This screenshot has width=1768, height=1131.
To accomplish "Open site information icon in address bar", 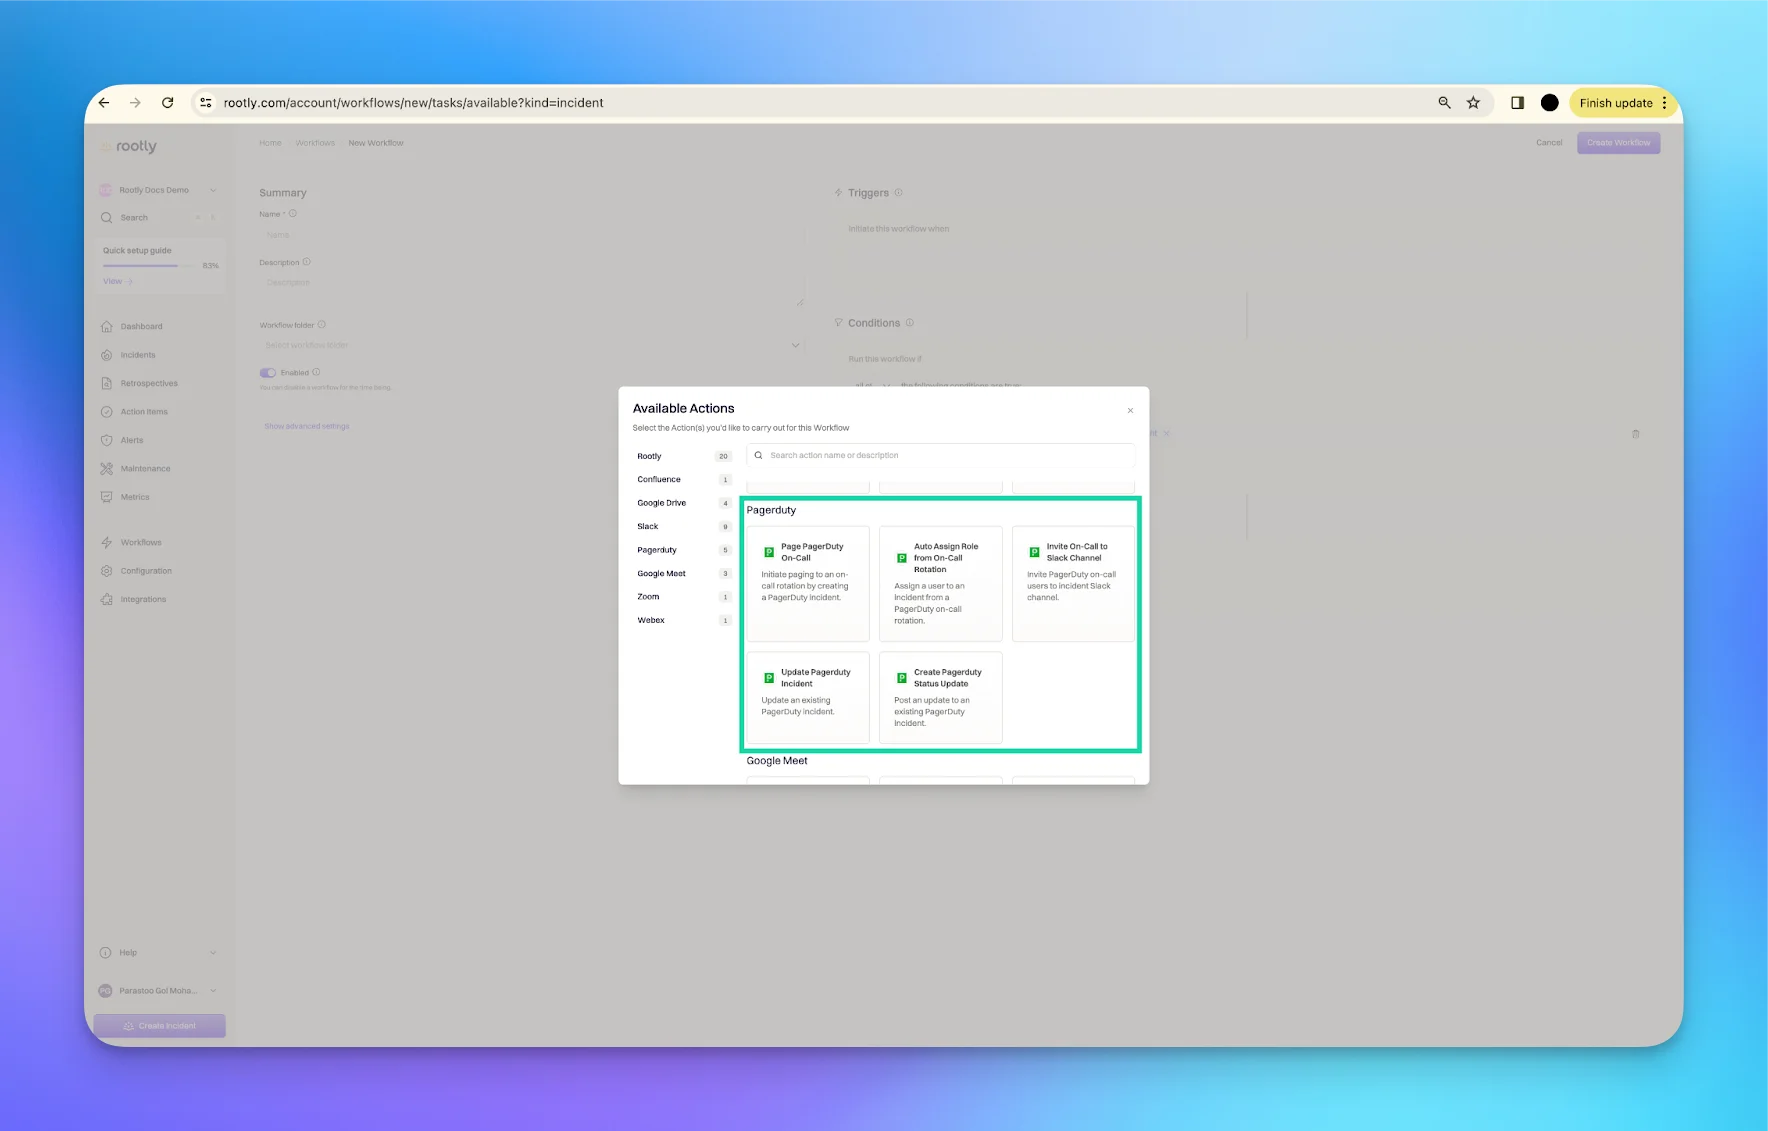I will point(206,103).
